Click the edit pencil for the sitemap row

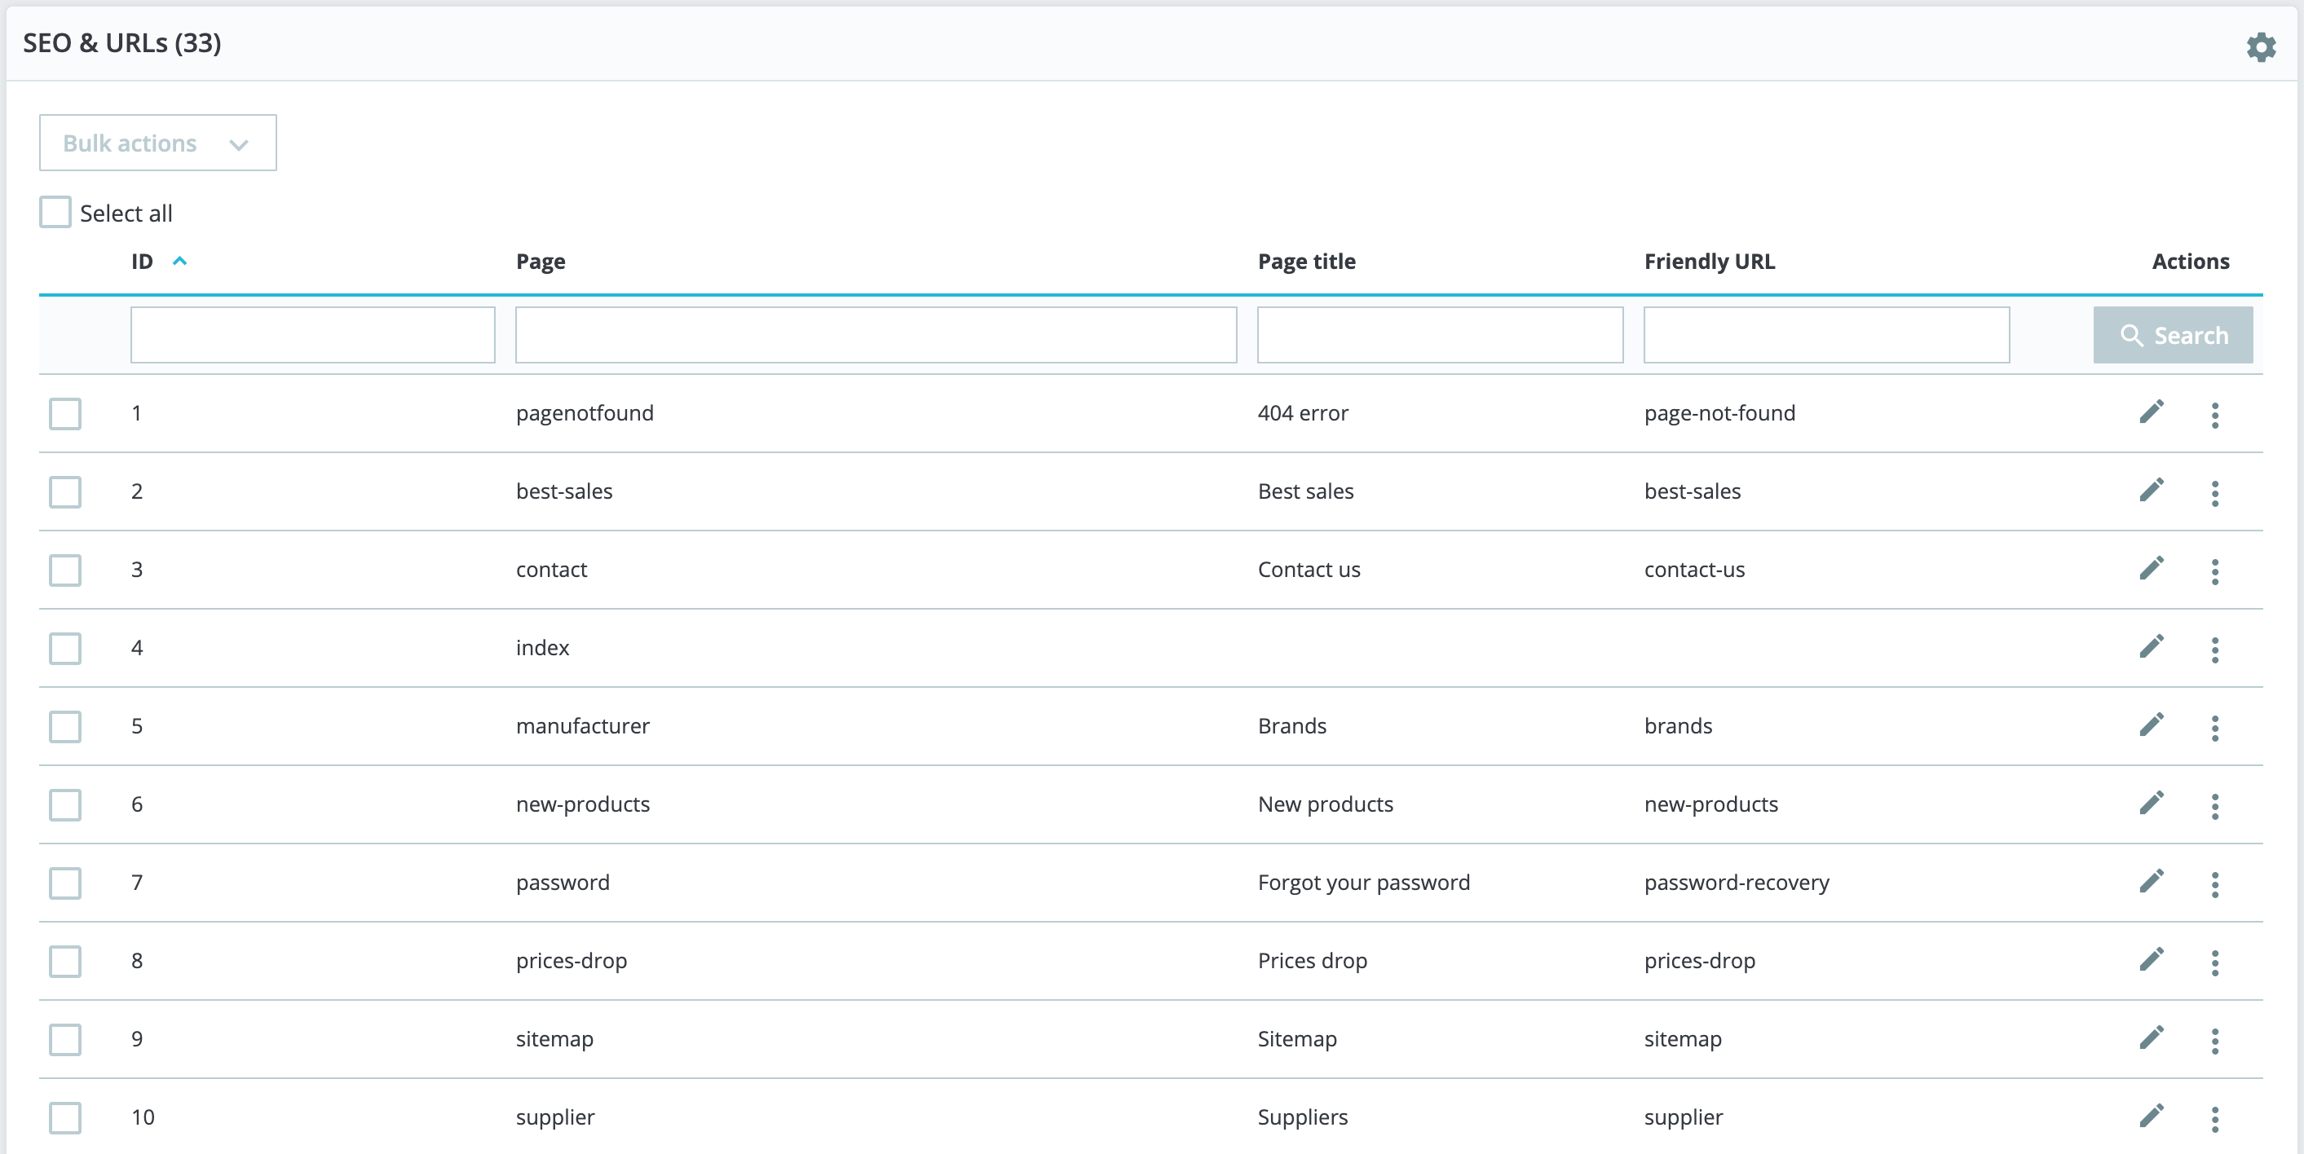point(2151,1038)
